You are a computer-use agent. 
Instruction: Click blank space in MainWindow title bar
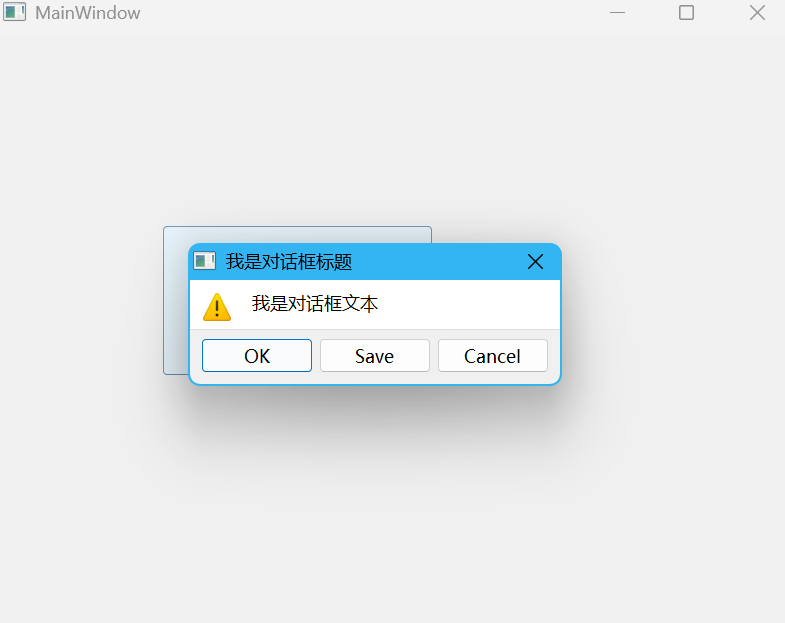[x=370, y=13]
